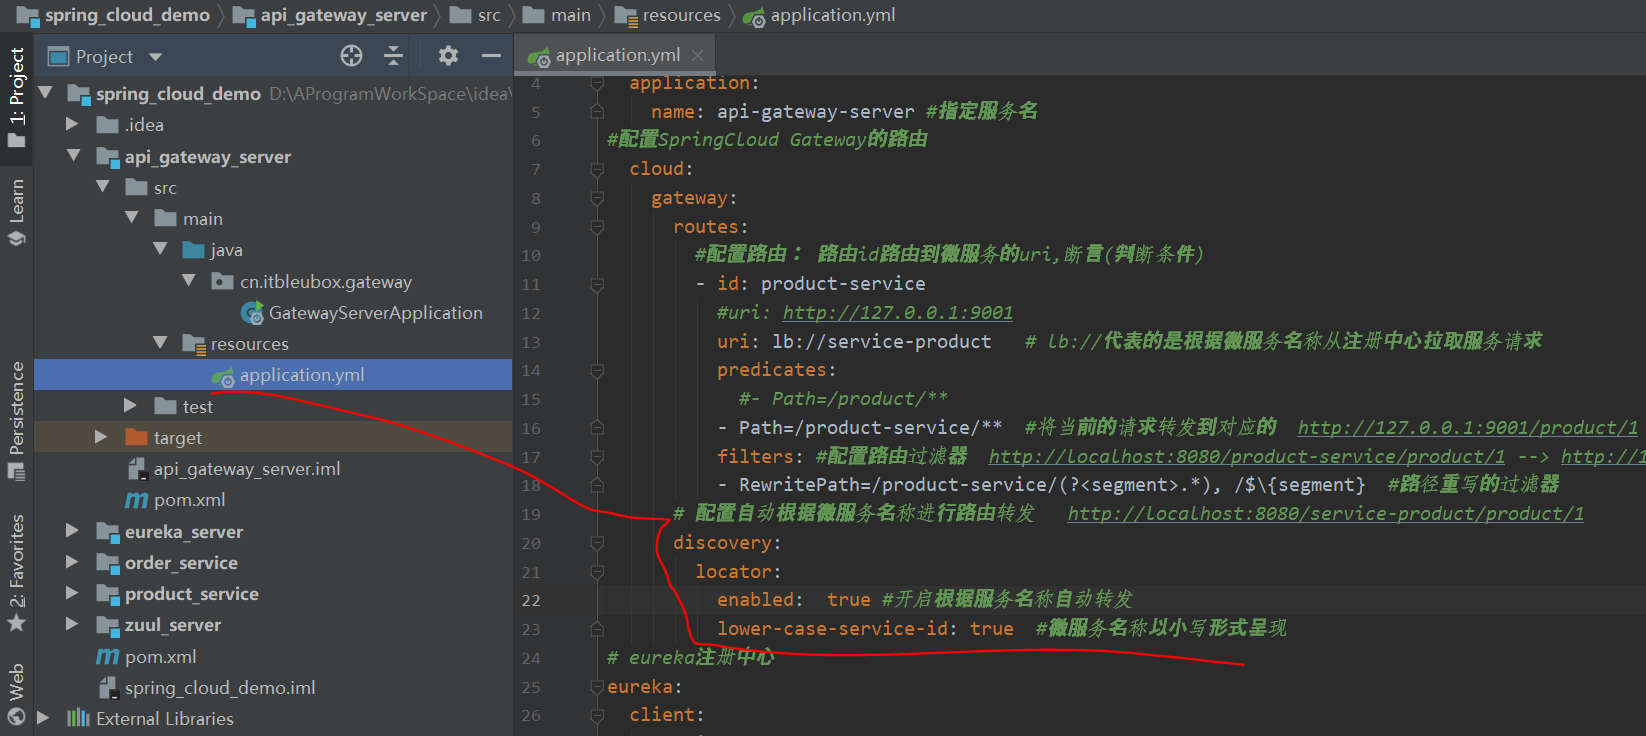Expand the test folder
Viewport: 1646px width, 736px height.
[130, 405]
